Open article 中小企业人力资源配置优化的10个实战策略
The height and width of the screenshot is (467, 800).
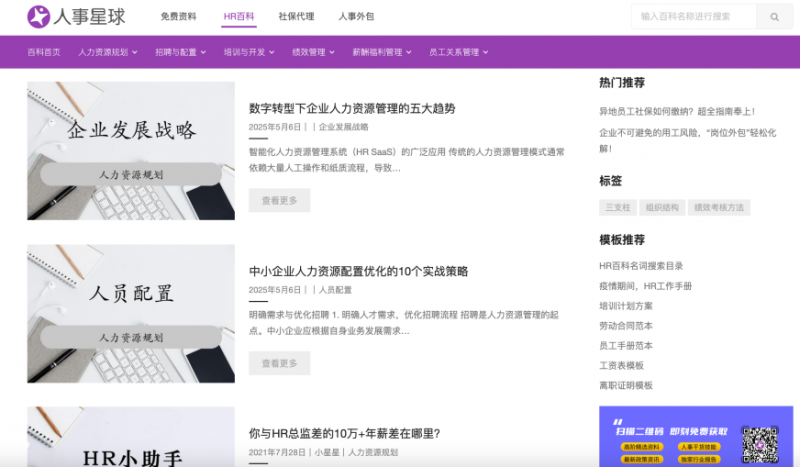tap(358, 271)
